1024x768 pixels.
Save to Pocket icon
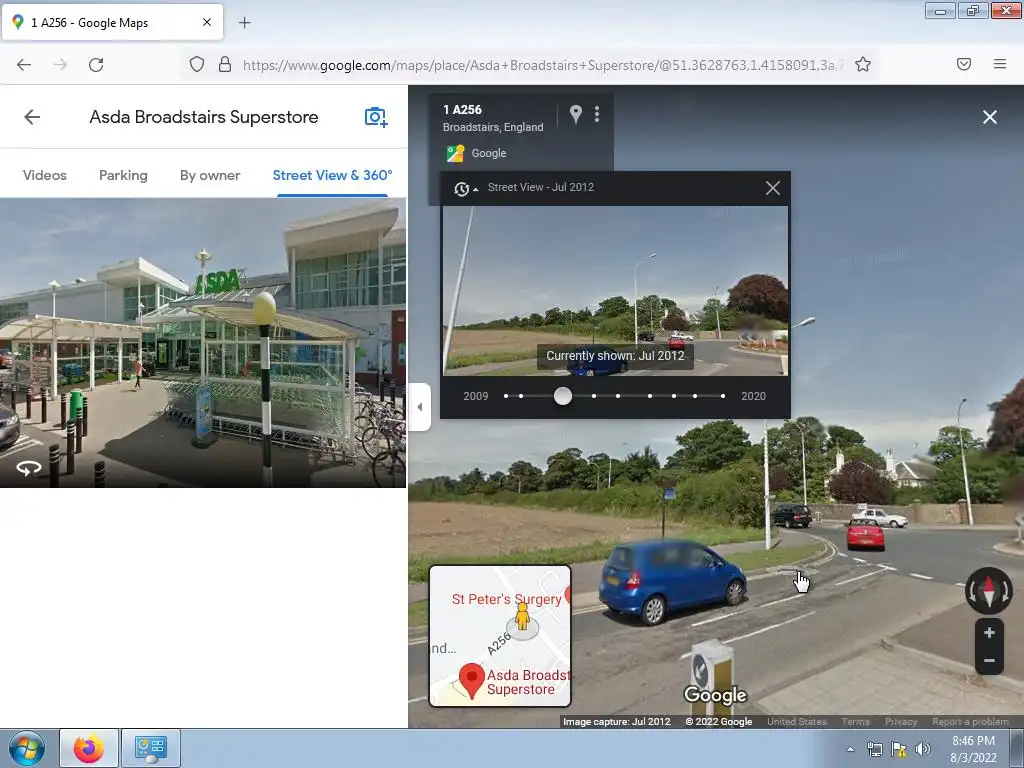[x=964, y=64]
